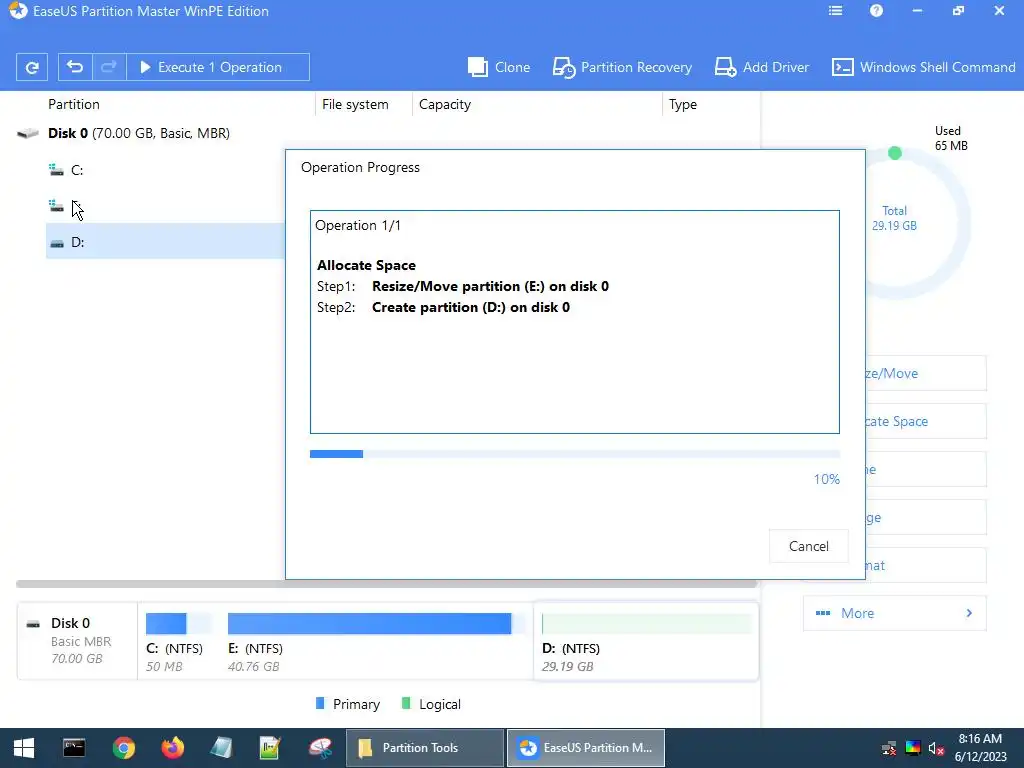Click the File system column header
The width and height of the screenshot is (1024, 768).
click(x=355, y=104)
